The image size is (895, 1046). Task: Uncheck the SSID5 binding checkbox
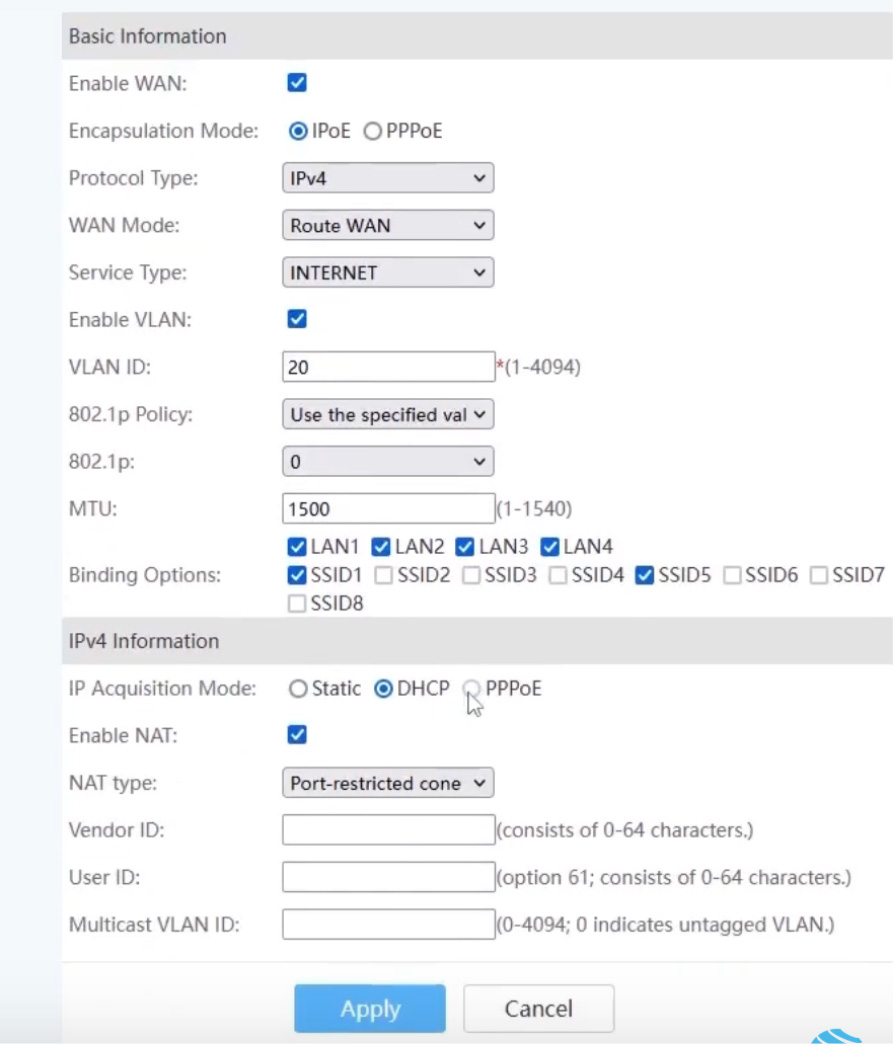click(644, 575)
